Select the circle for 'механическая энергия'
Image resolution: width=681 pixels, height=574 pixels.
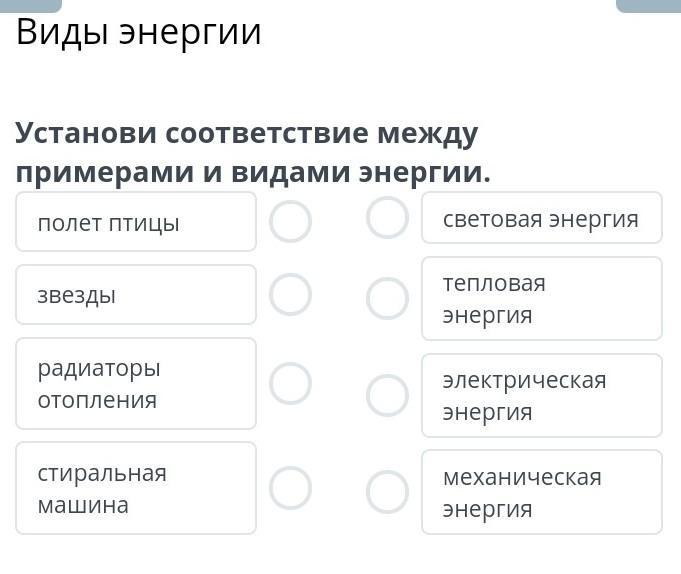(x=387, y=492)
